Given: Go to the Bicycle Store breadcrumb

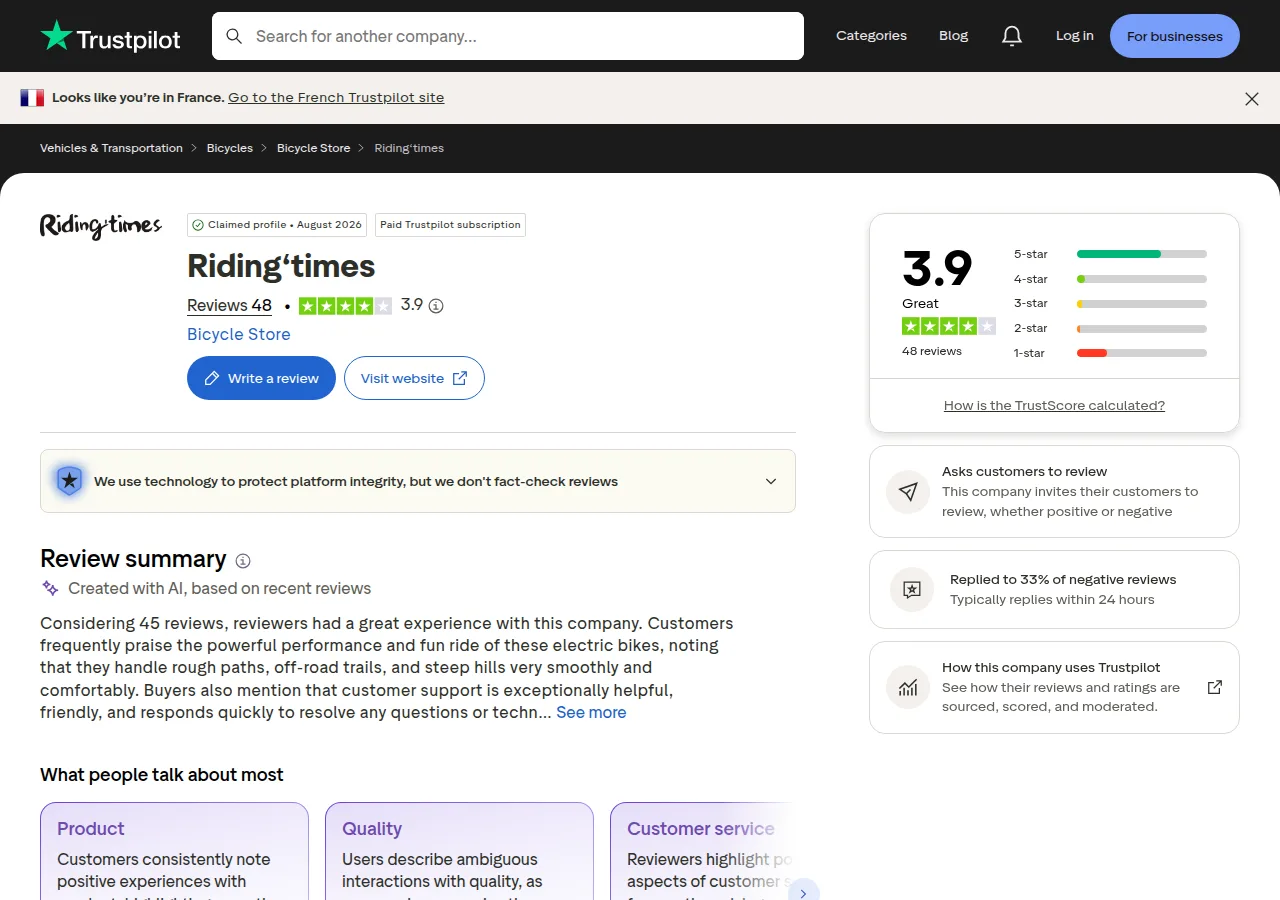Looking at the screenshot, I should (x=314, y=148).
